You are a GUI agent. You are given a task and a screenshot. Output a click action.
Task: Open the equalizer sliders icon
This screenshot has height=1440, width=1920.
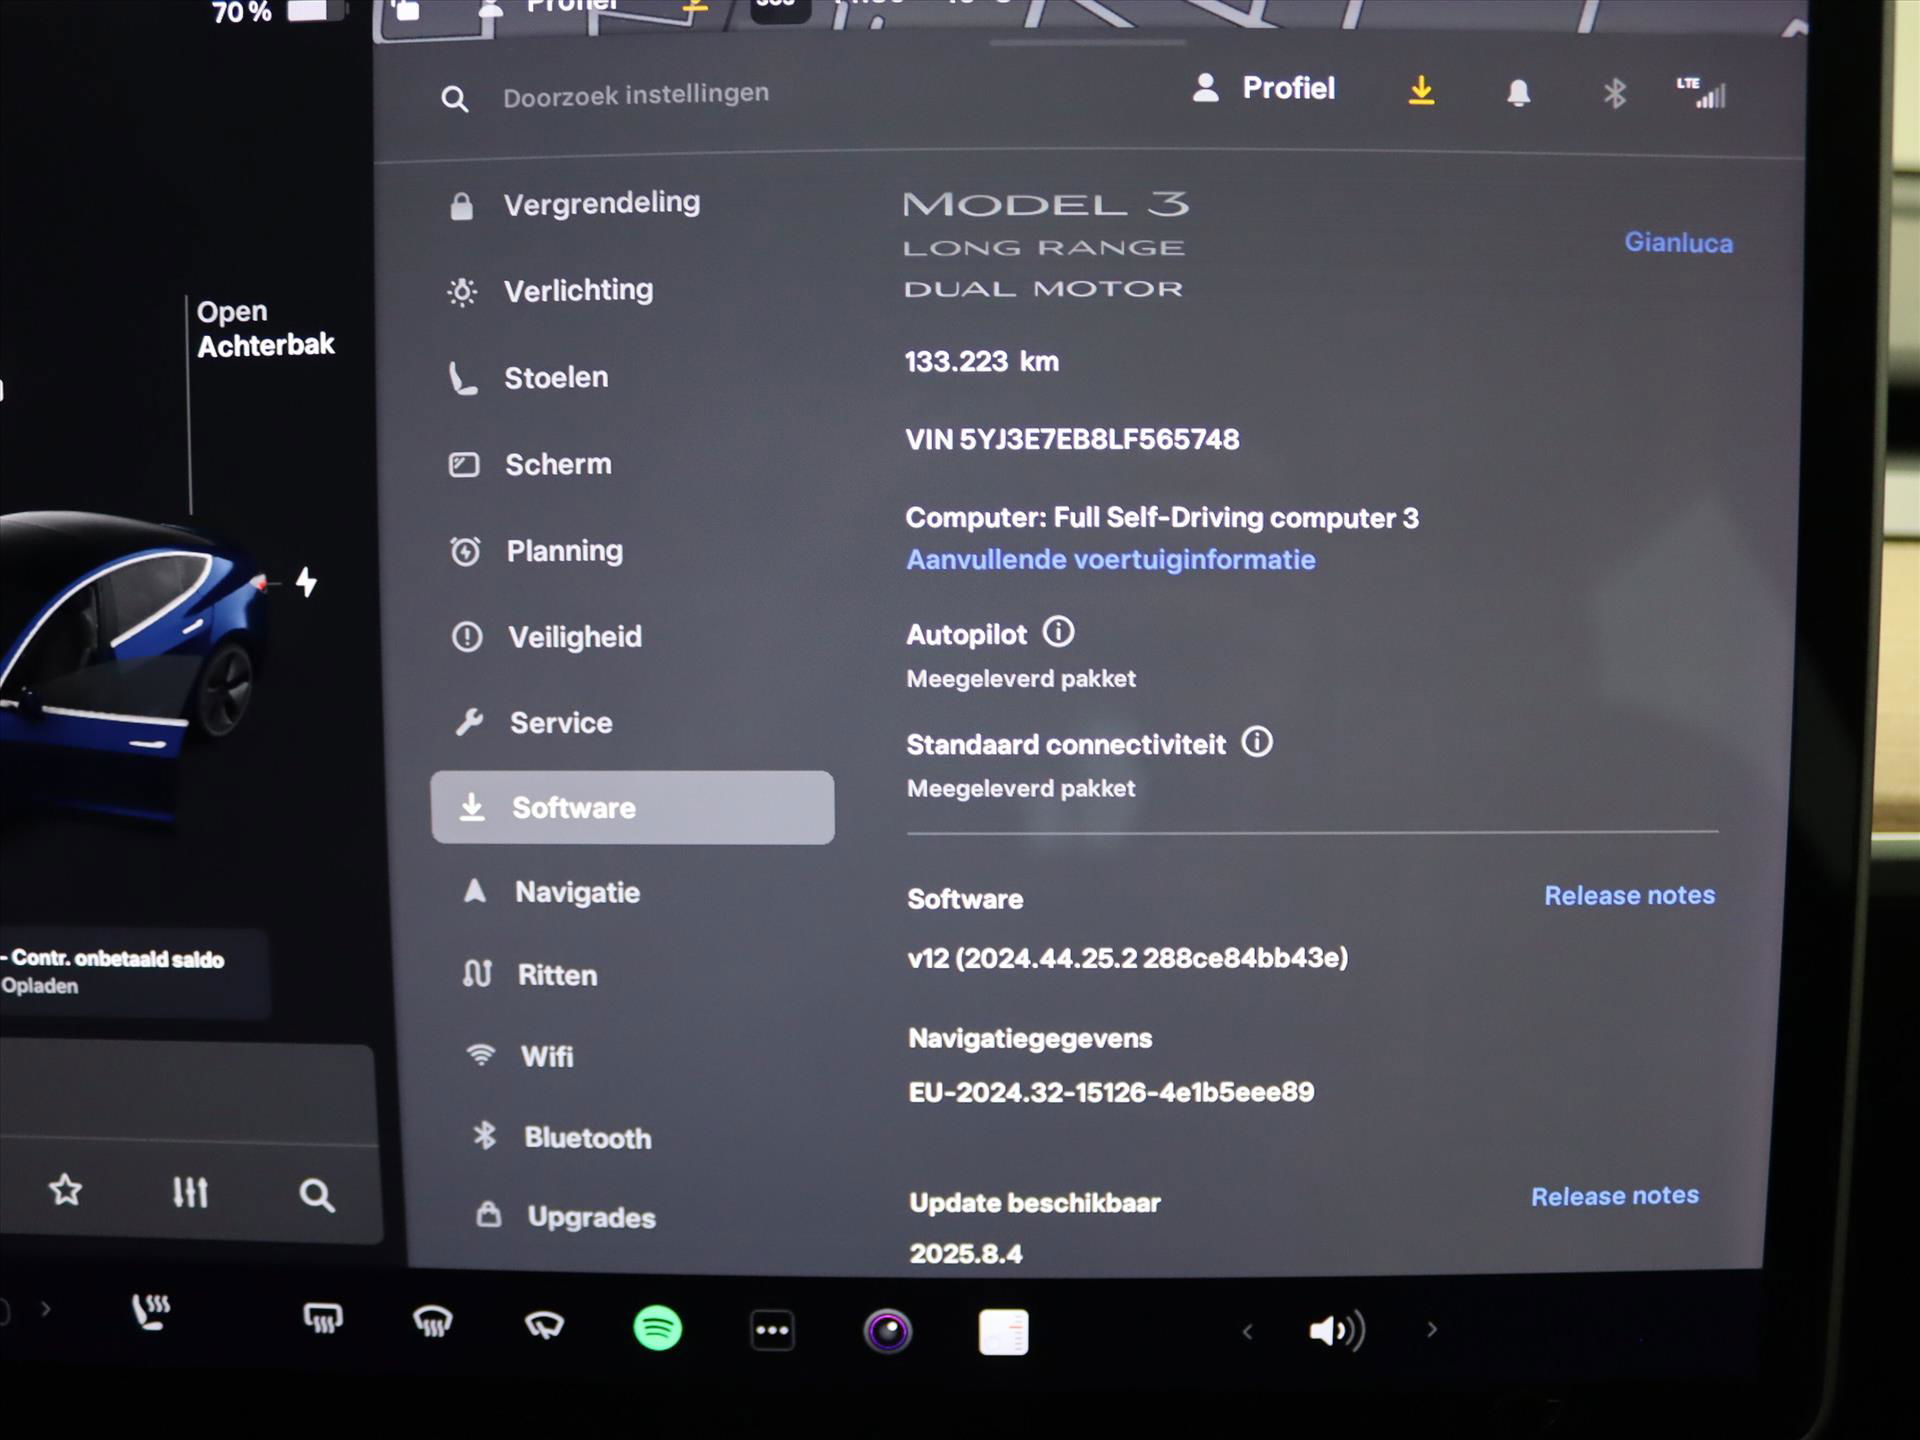(190, 1192)
